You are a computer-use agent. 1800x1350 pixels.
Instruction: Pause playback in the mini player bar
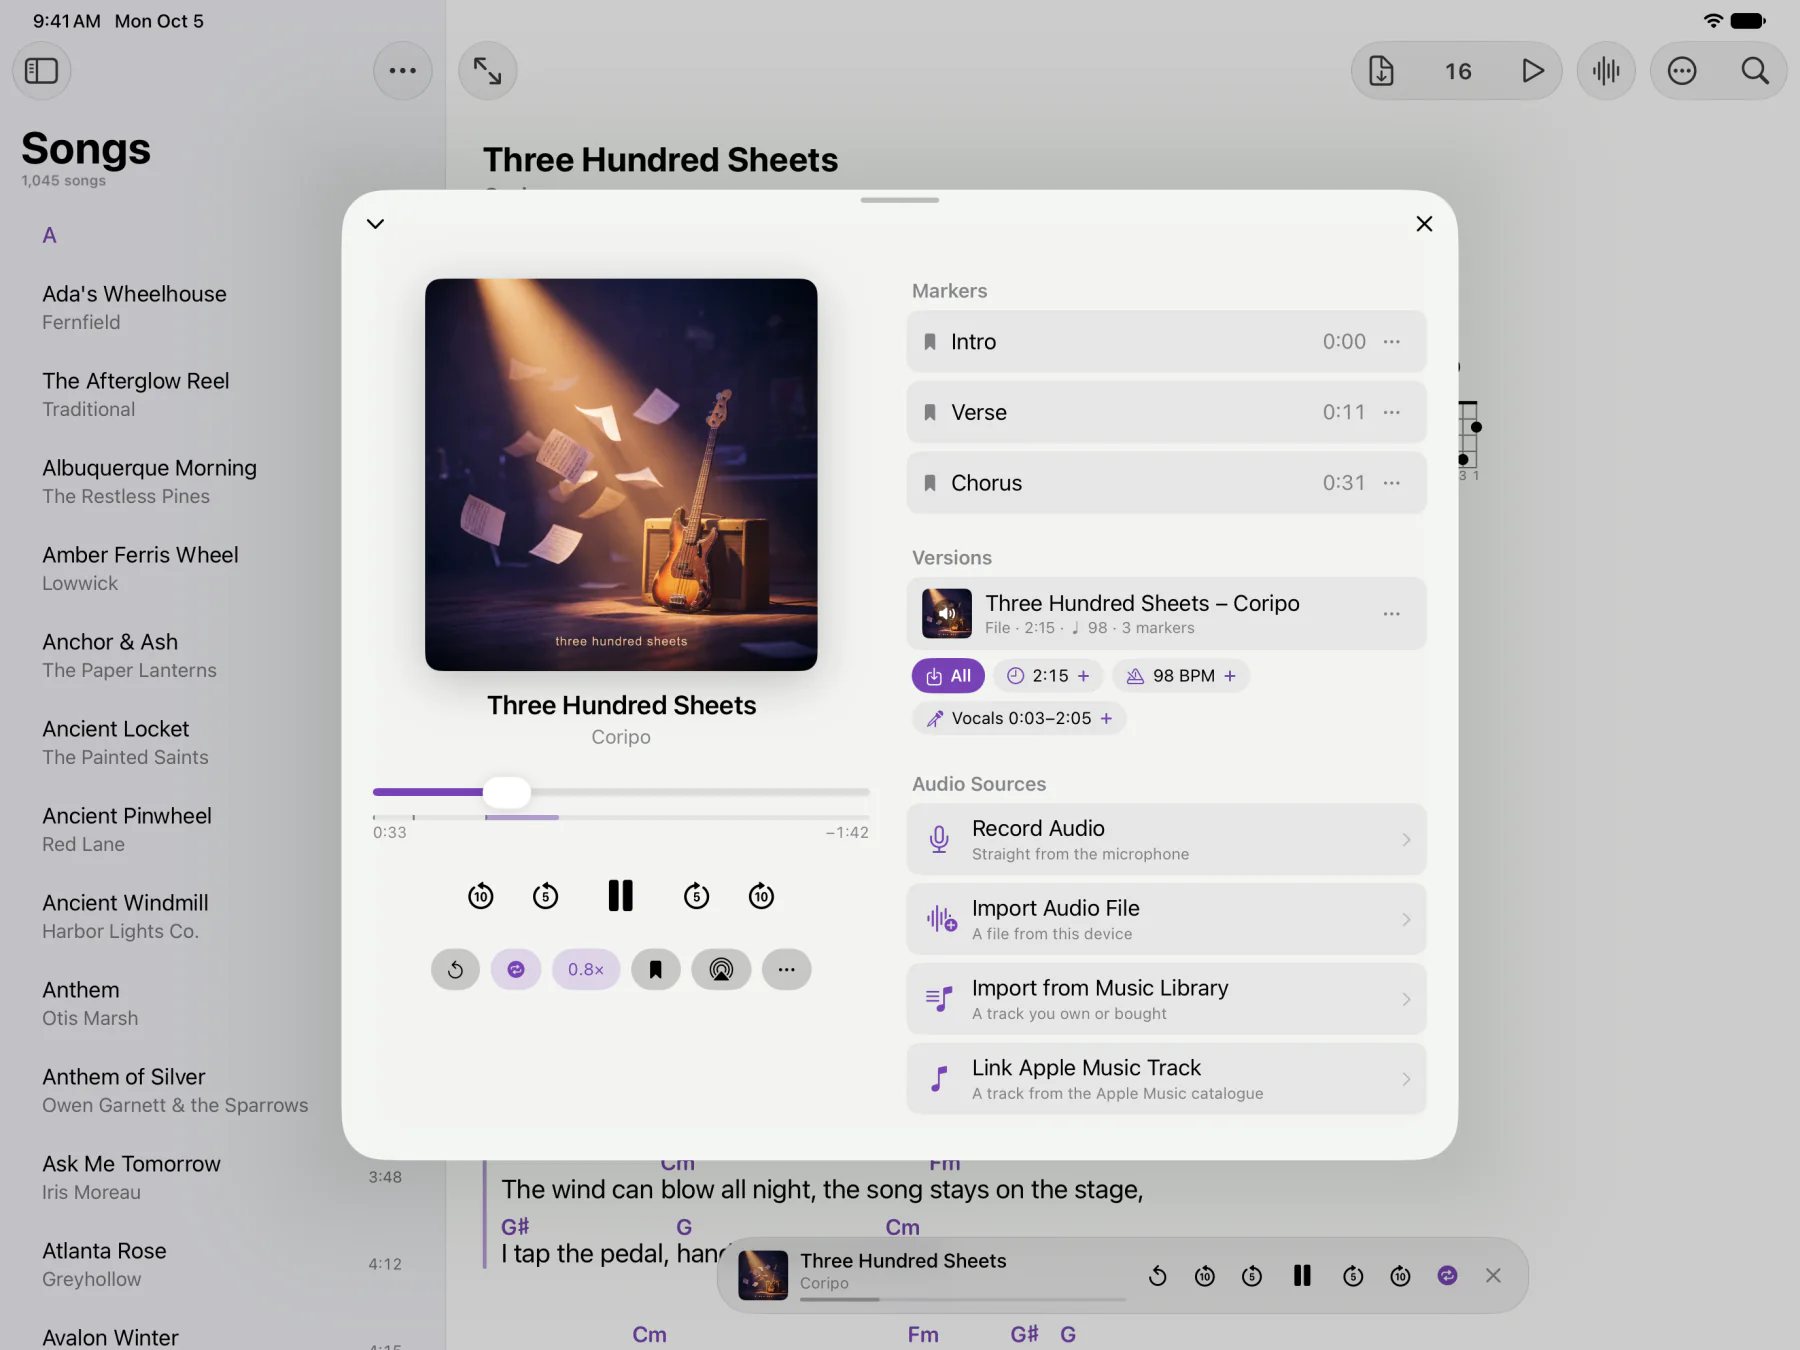point(1302,1276)
